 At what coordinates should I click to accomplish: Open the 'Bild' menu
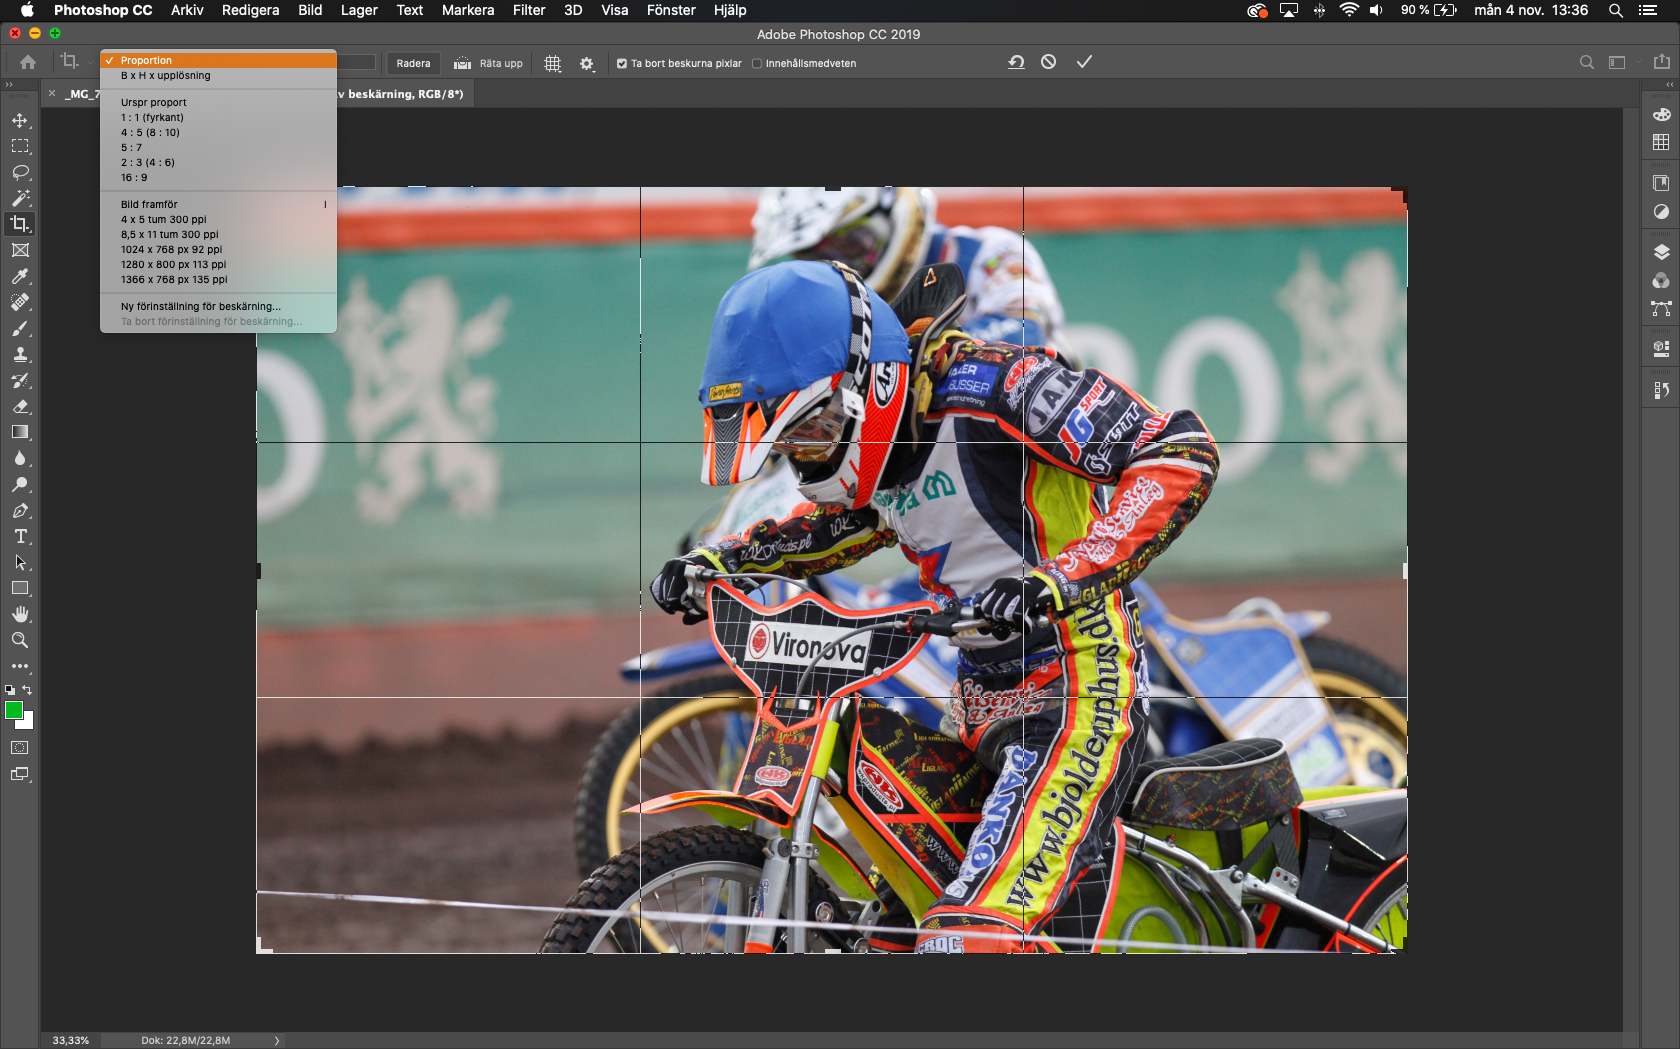pos(310,10)
